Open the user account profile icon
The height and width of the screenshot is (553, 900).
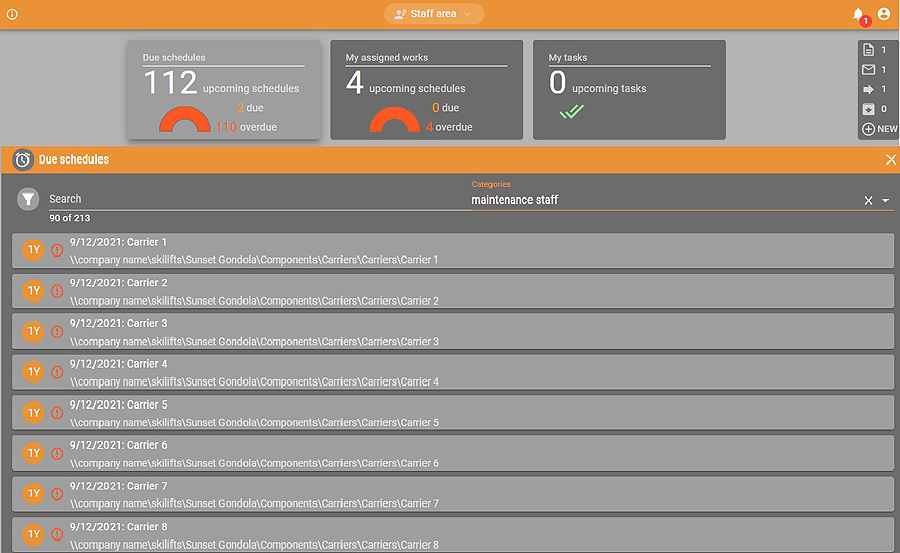pyautogui.click(x=883, y=14)
